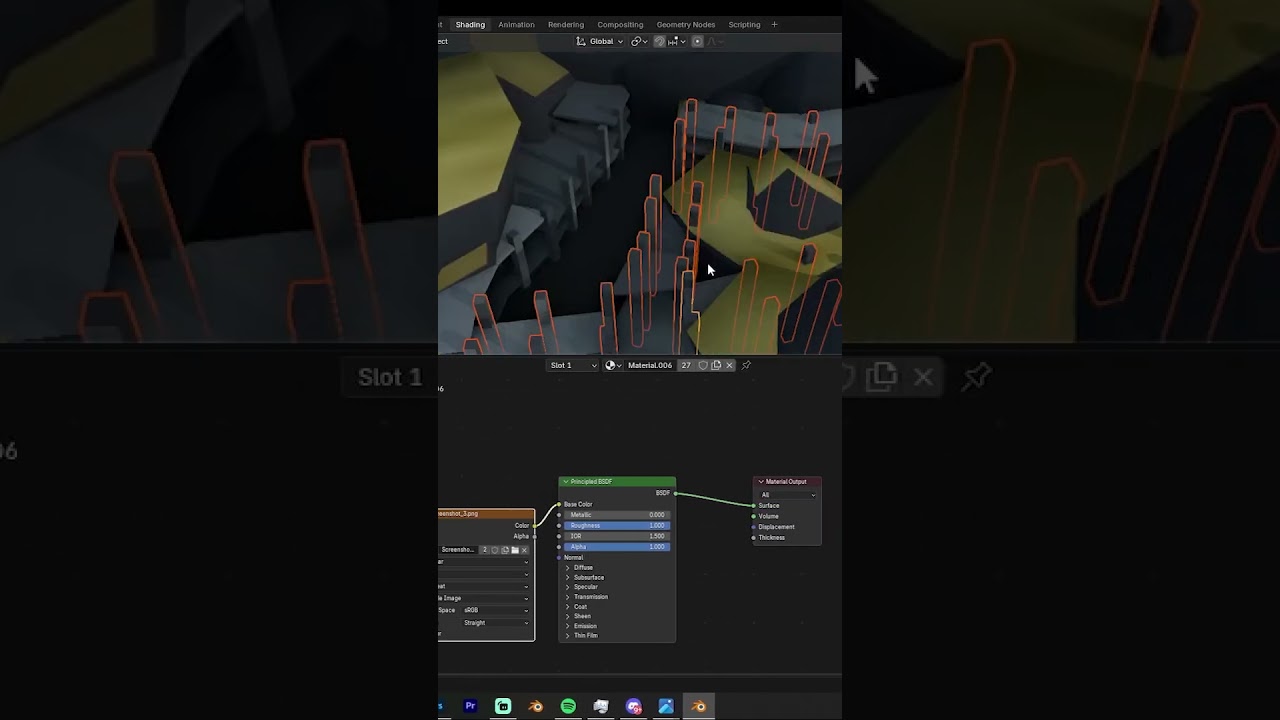Open the green Streamlabs taskbar icon
This screenshot has height=720, width=1280.
(x=503, y=706)
